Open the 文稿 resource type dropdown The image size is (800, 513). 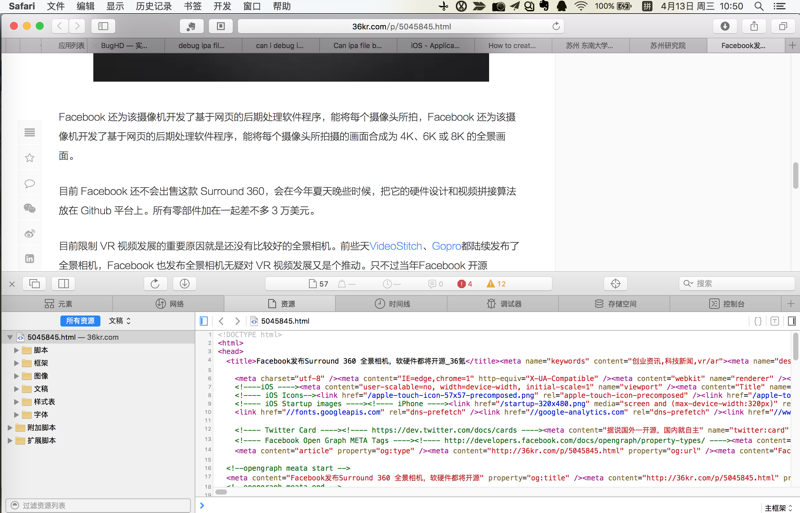pos(120,321)
